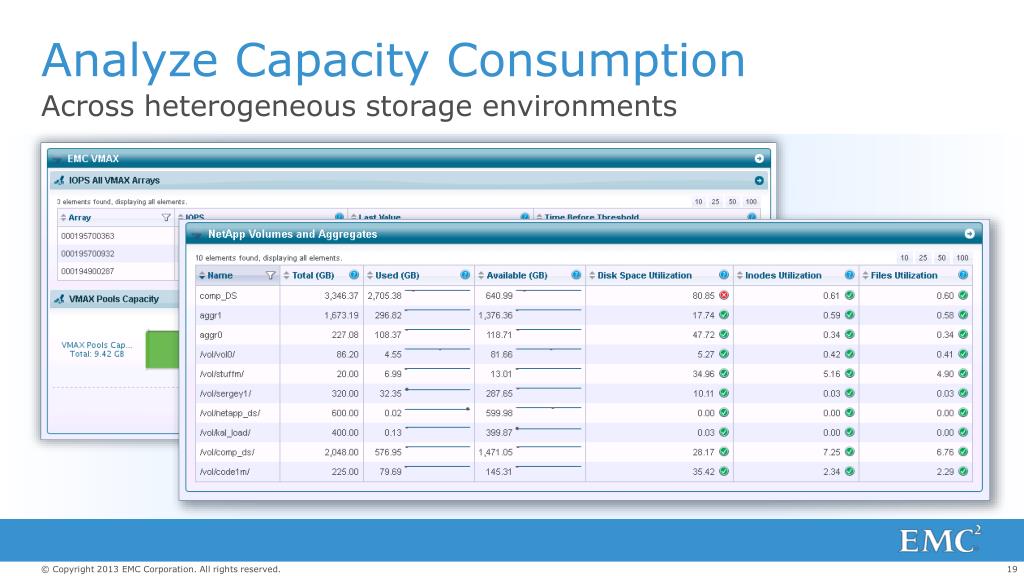
Task: Click /vol/code1m/ disk space status icon
Action: [x=724, y=472]
